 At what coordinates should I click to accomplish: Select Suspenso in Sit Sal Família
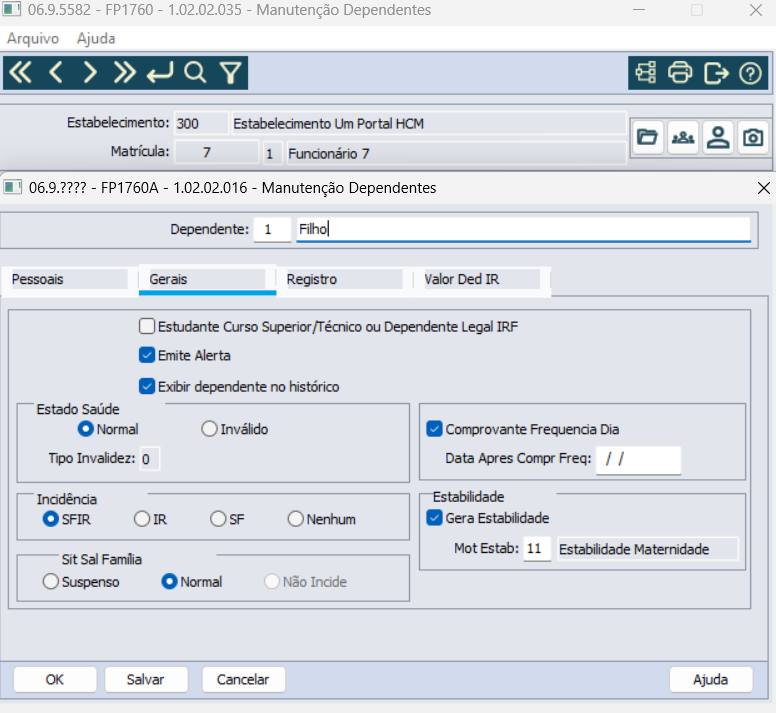(x=50, y=581)
